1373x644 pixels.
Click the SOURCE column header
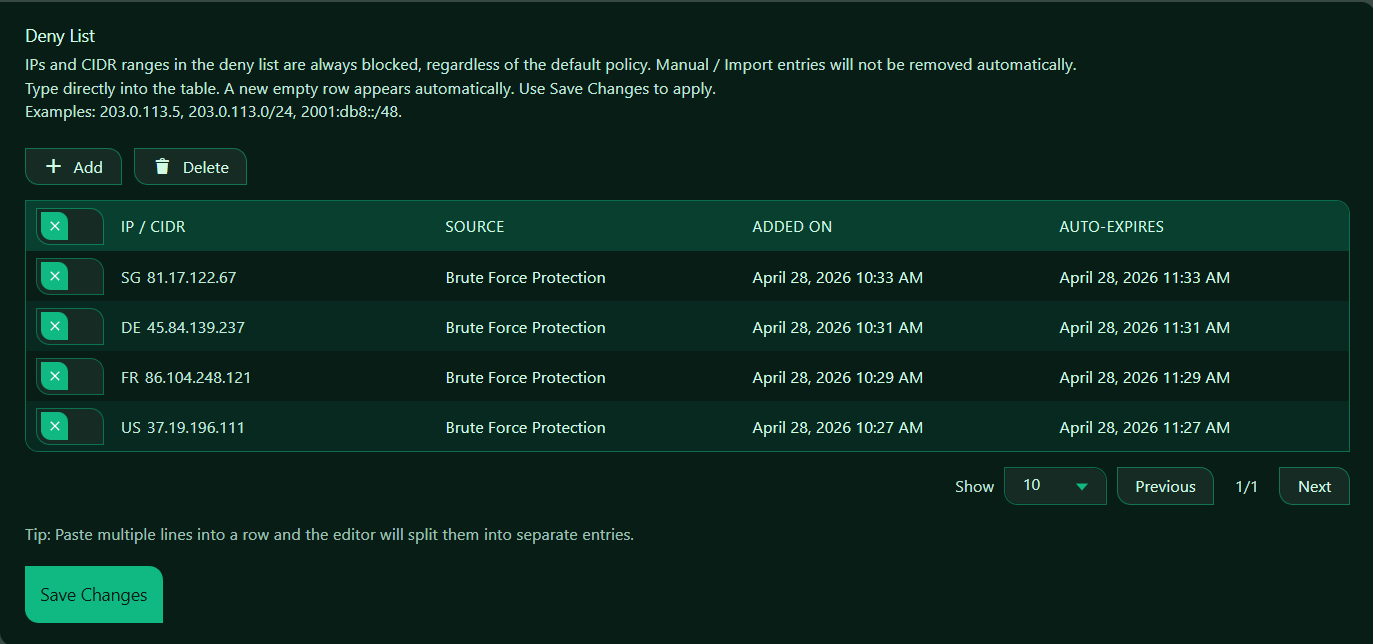(x=475, y=227)
